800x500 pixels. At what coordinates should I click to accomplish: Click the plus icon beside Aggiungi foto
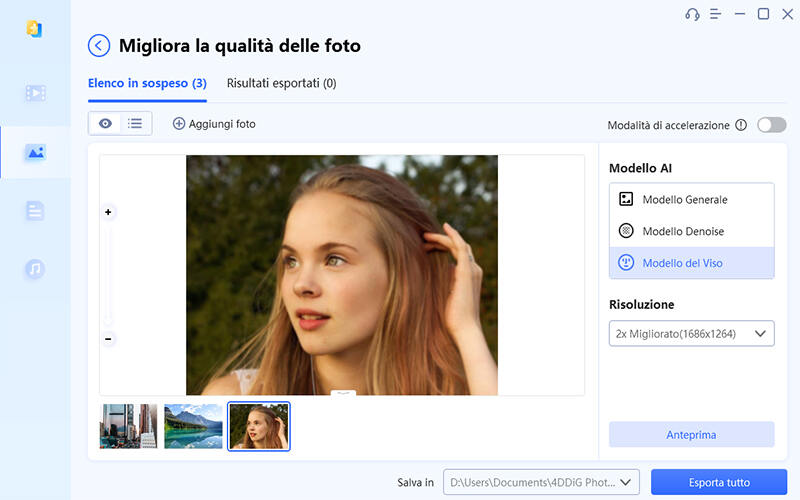click(x=179, y=123)
